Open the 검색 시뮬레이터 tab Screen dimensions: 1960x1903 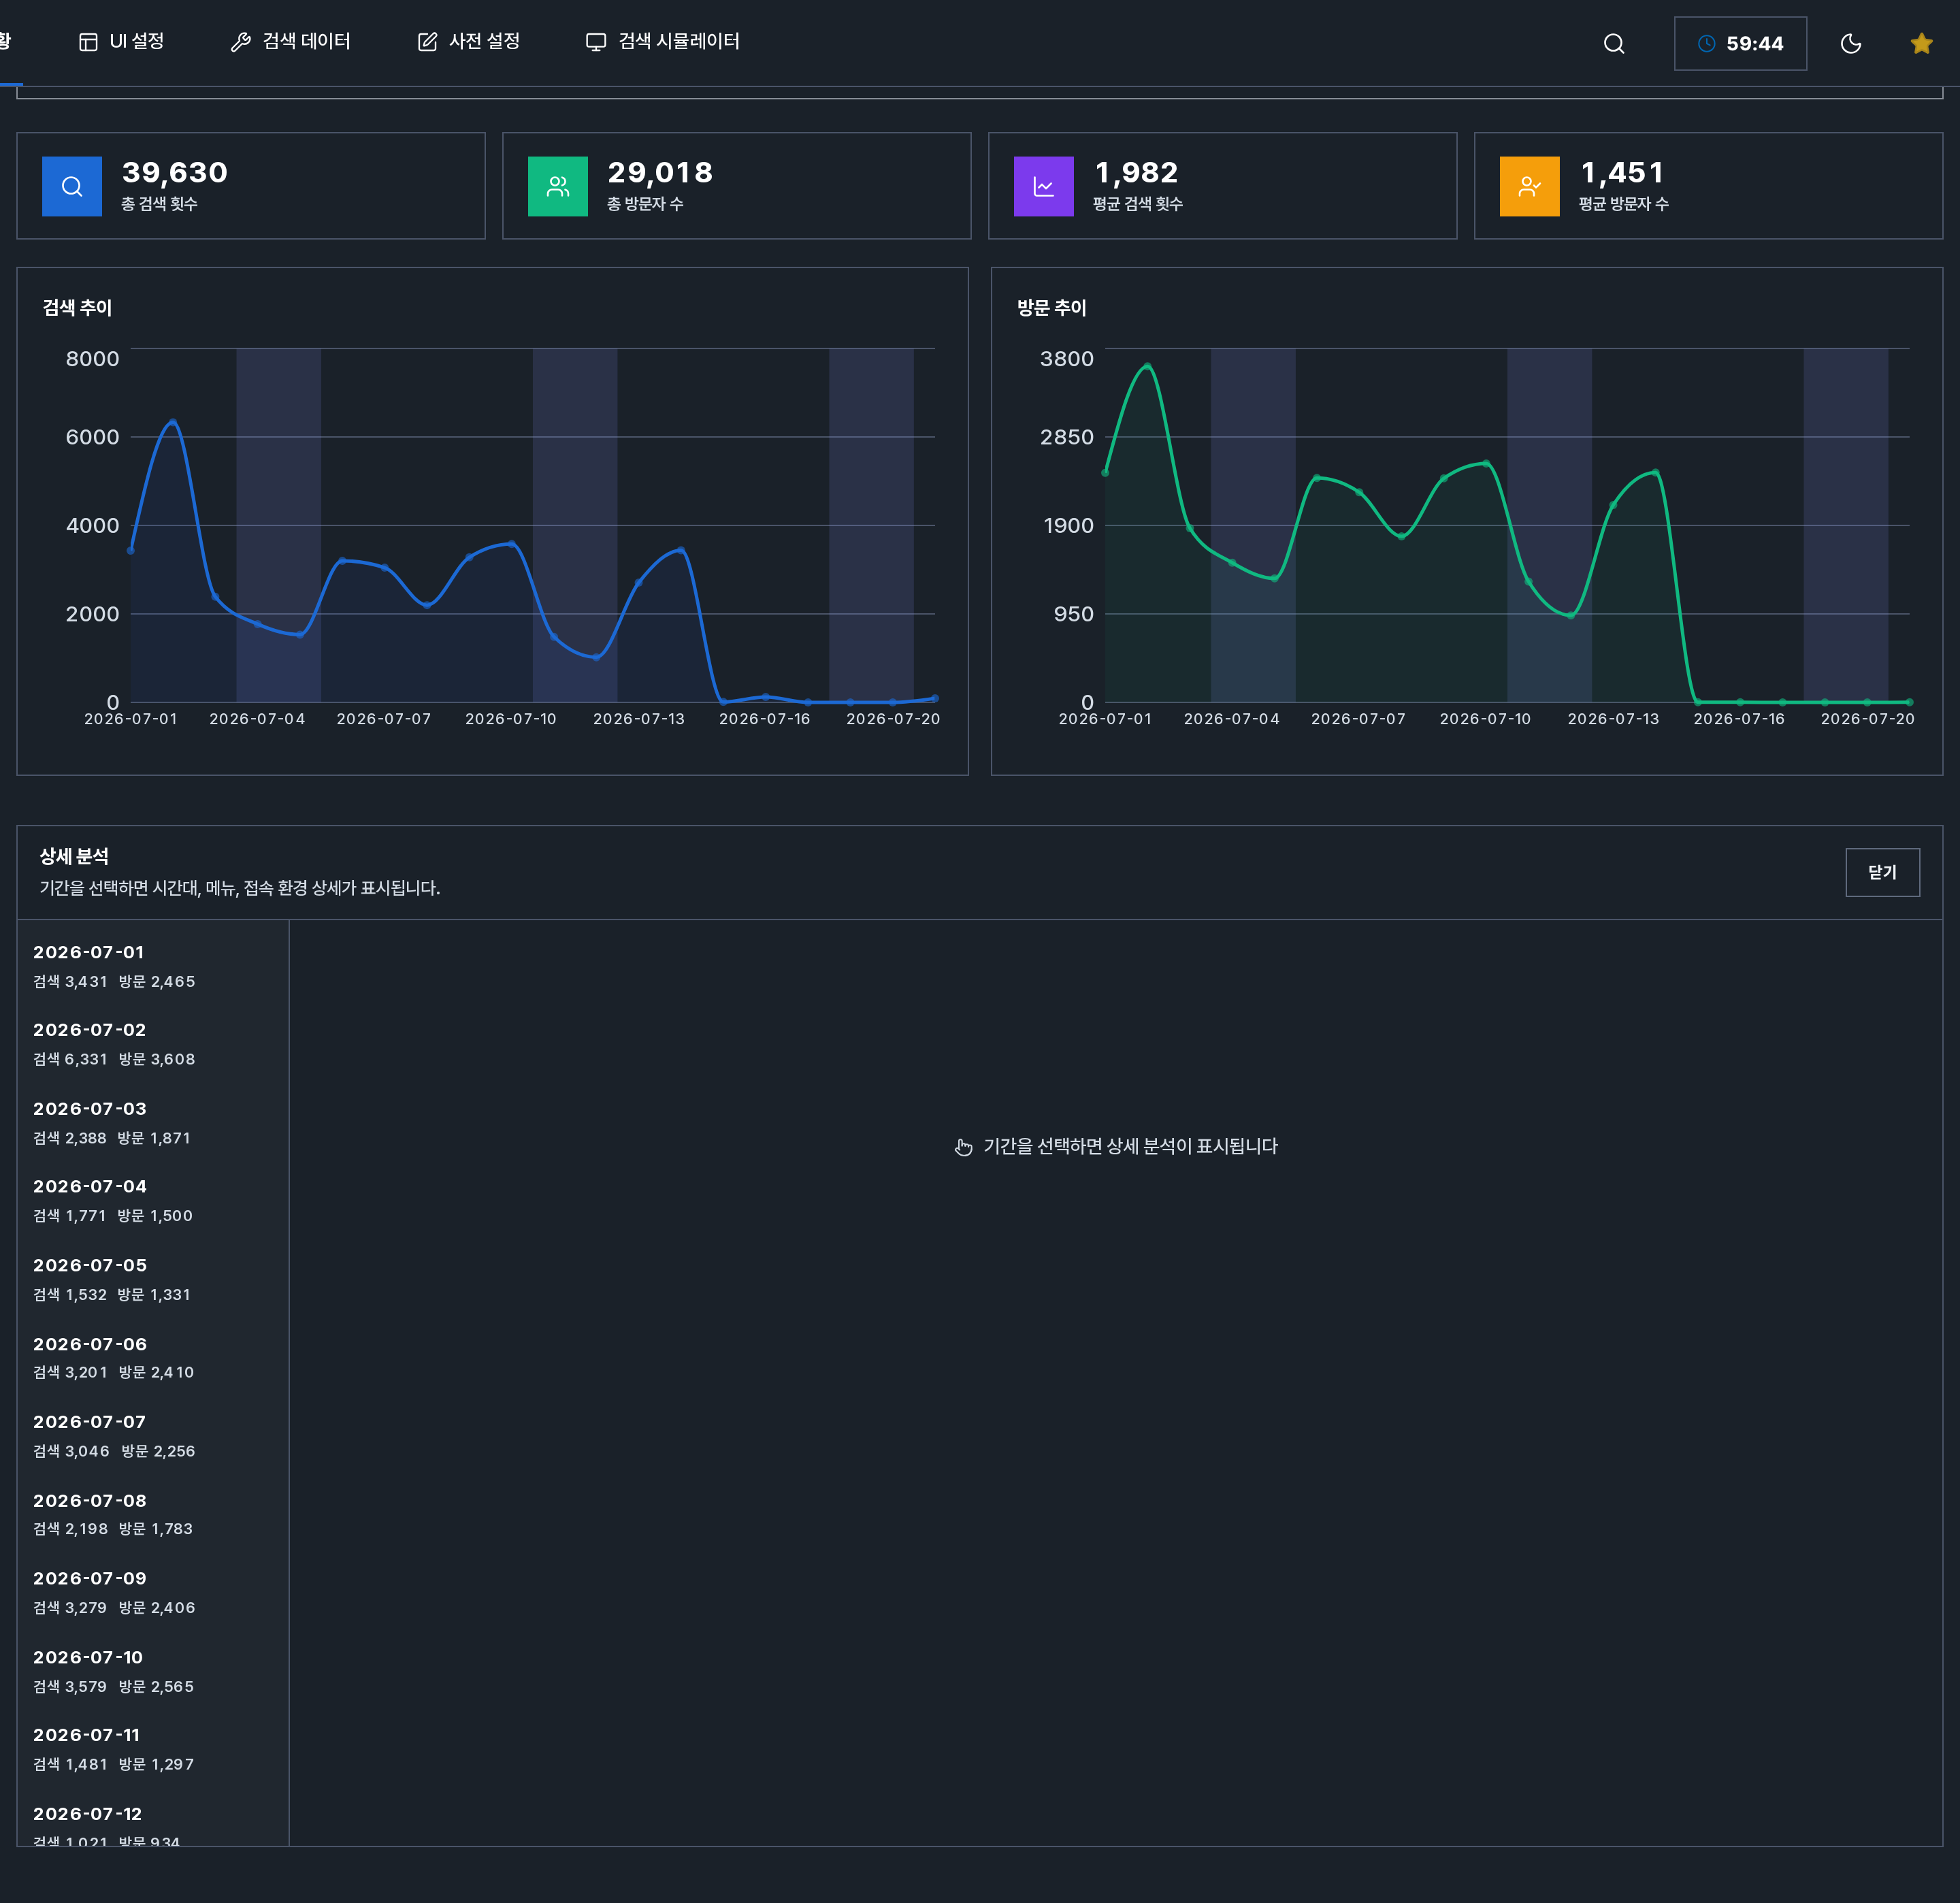click(x=662, y=41)
